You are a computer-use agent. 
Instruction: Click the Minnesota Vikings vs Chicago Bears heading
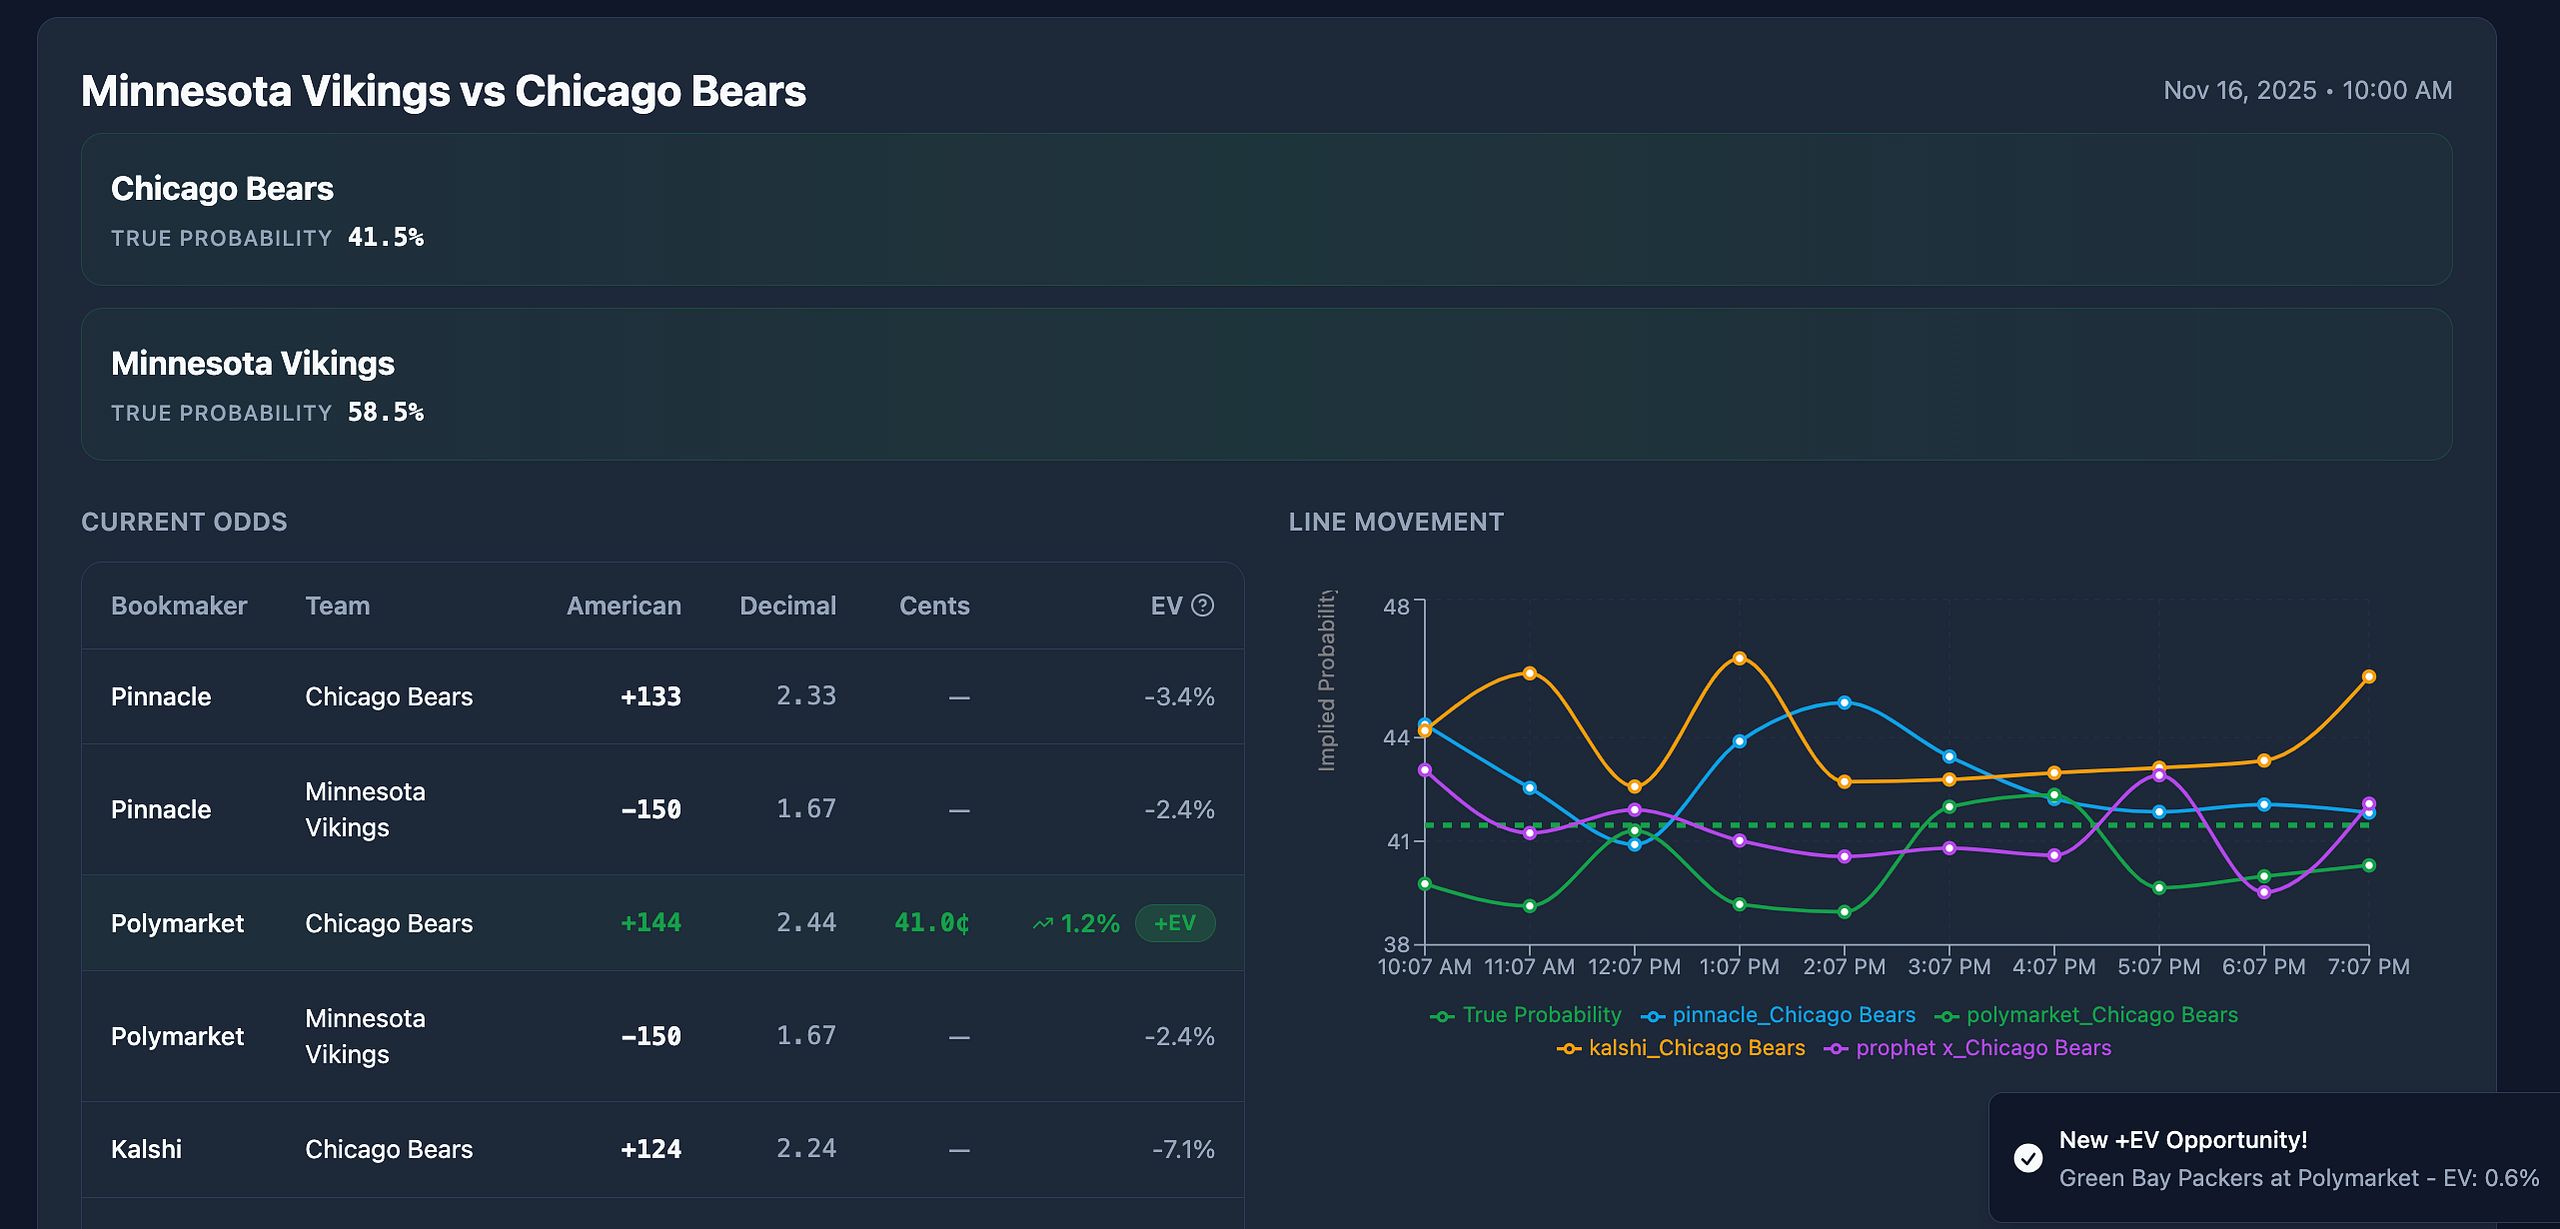(443, 91)
